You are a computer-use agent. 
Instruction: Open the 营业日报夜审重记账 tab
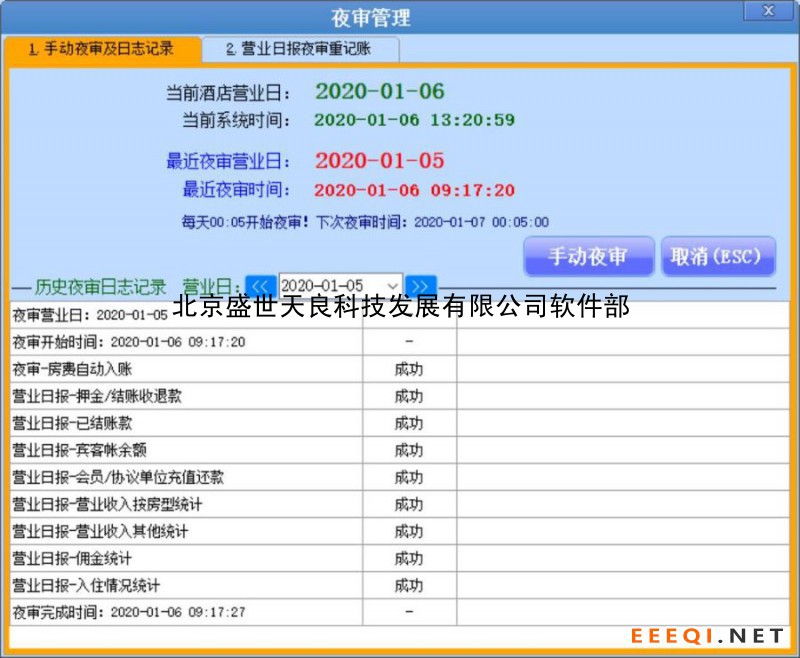click(x=301, y=49)
